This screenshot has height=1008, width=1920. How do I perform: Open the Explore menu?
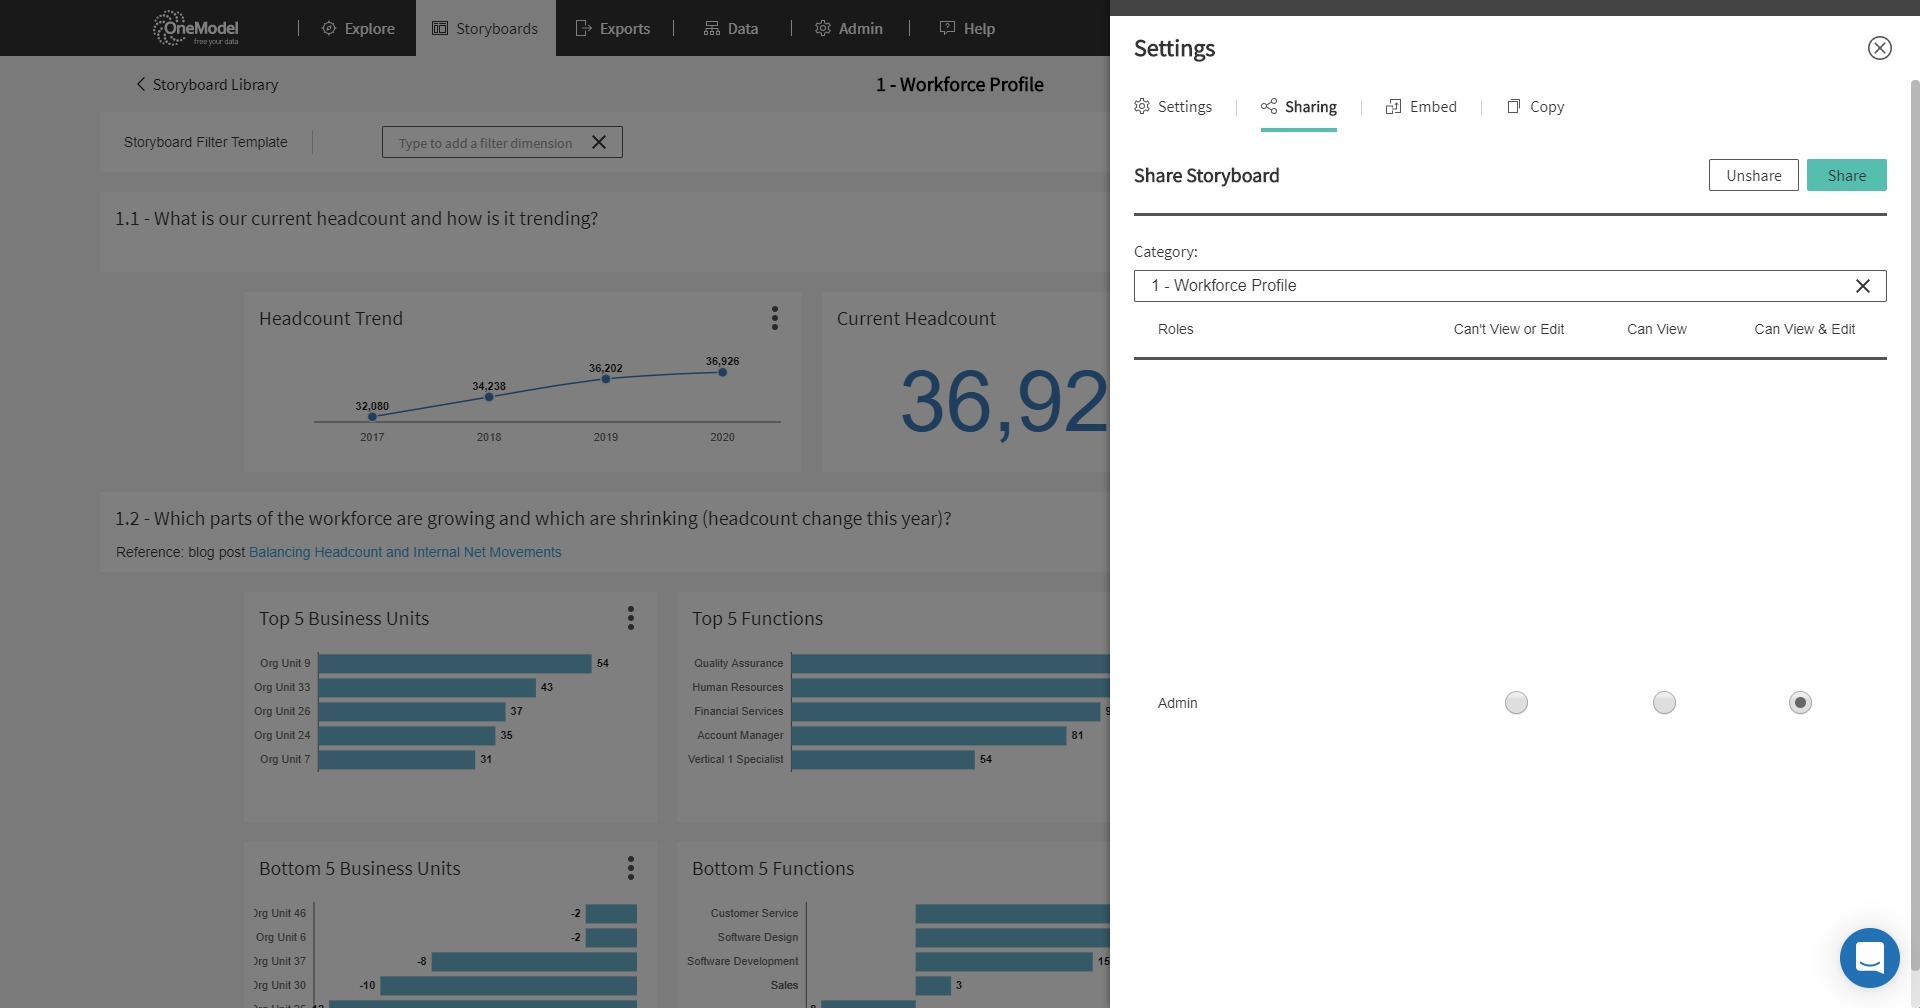(x=358, y=28)
